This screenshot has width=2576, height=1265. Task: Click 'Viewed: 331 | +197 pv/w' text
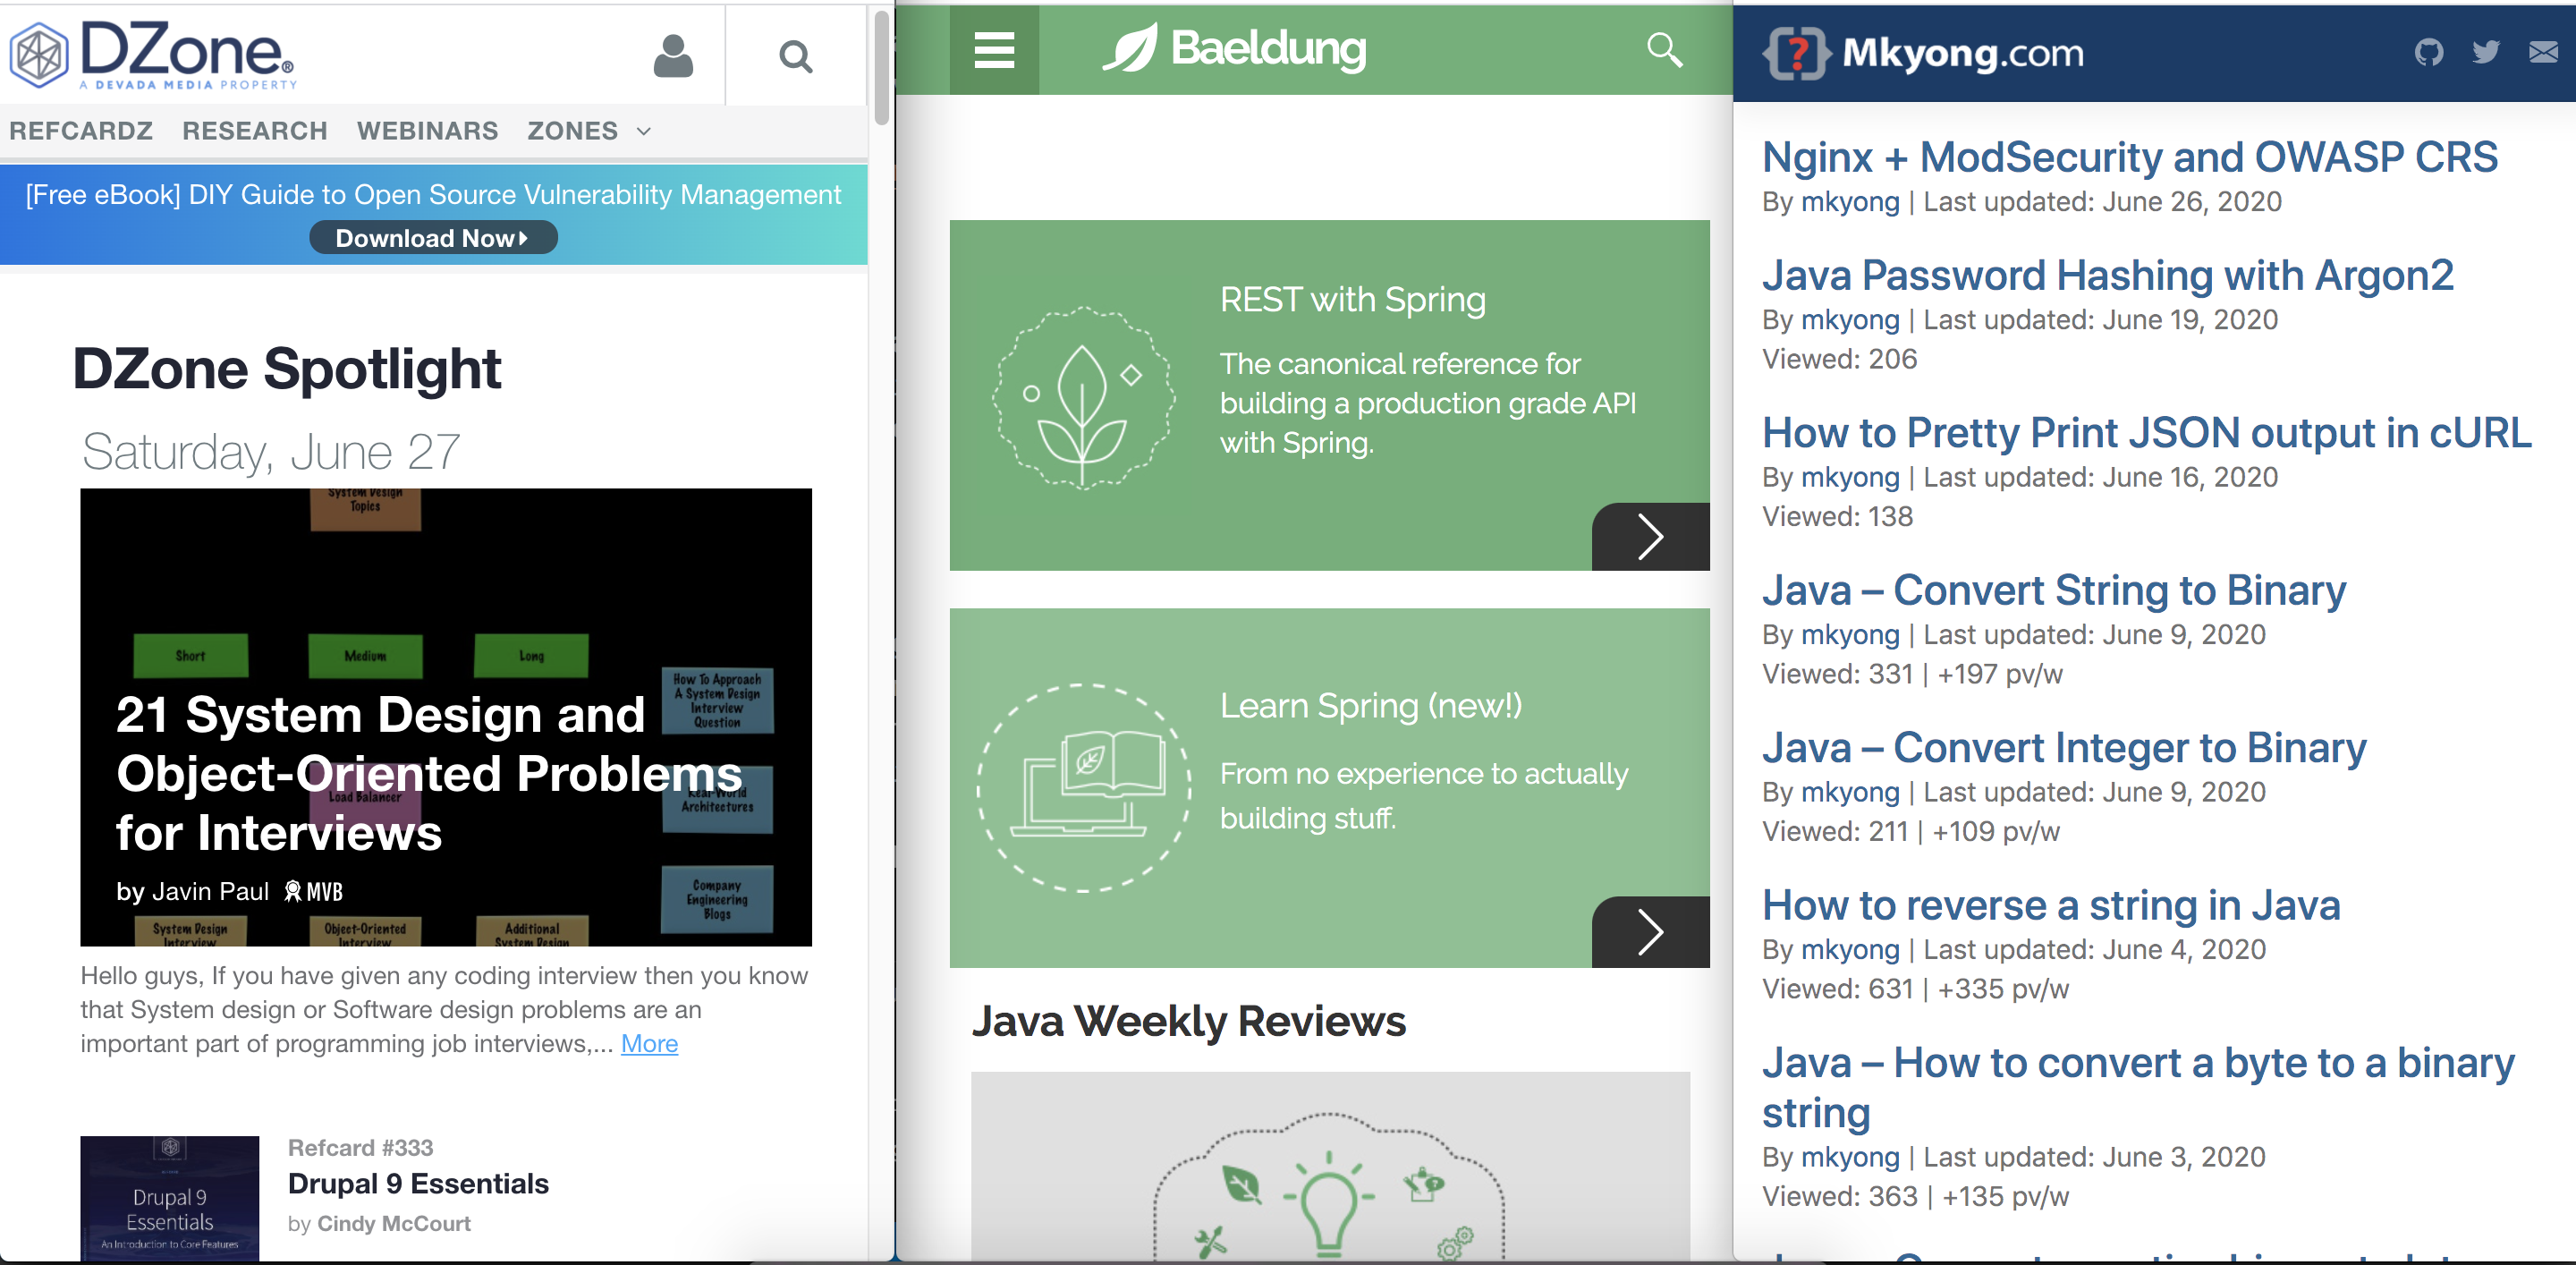(x=1912, y=674)
